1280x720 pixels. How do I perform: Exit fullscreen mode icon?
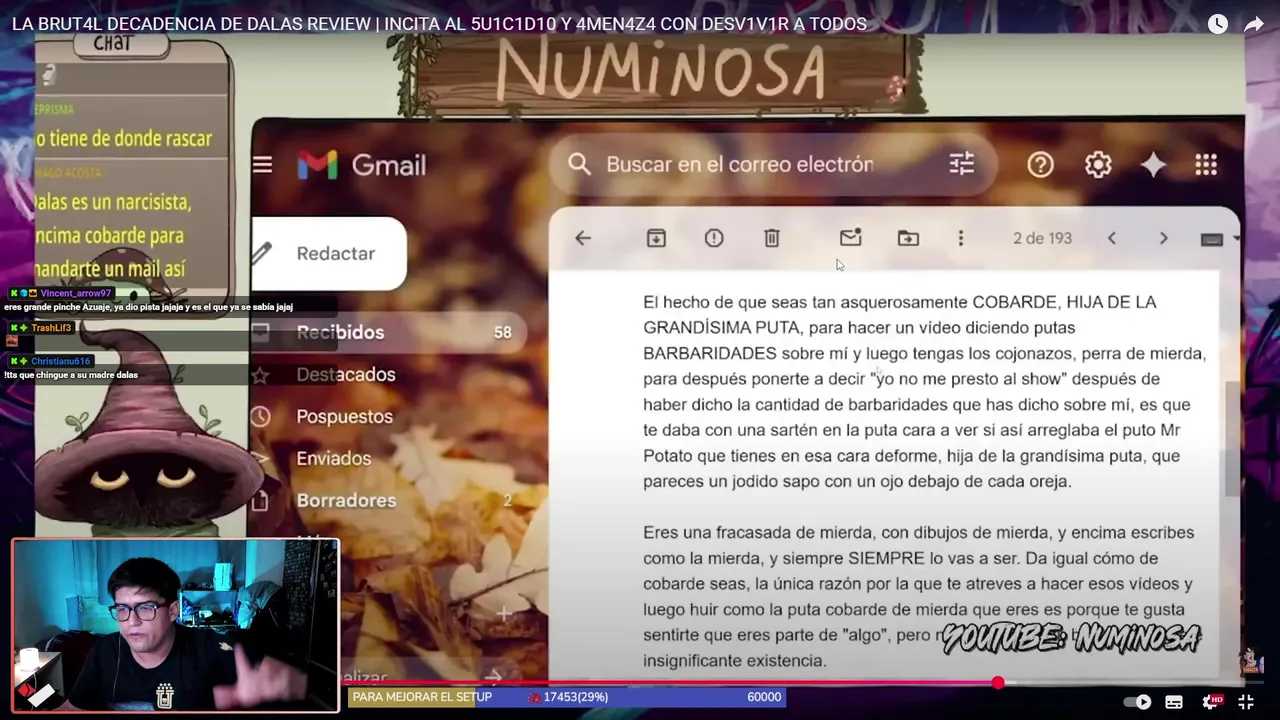coord(1246,702)
